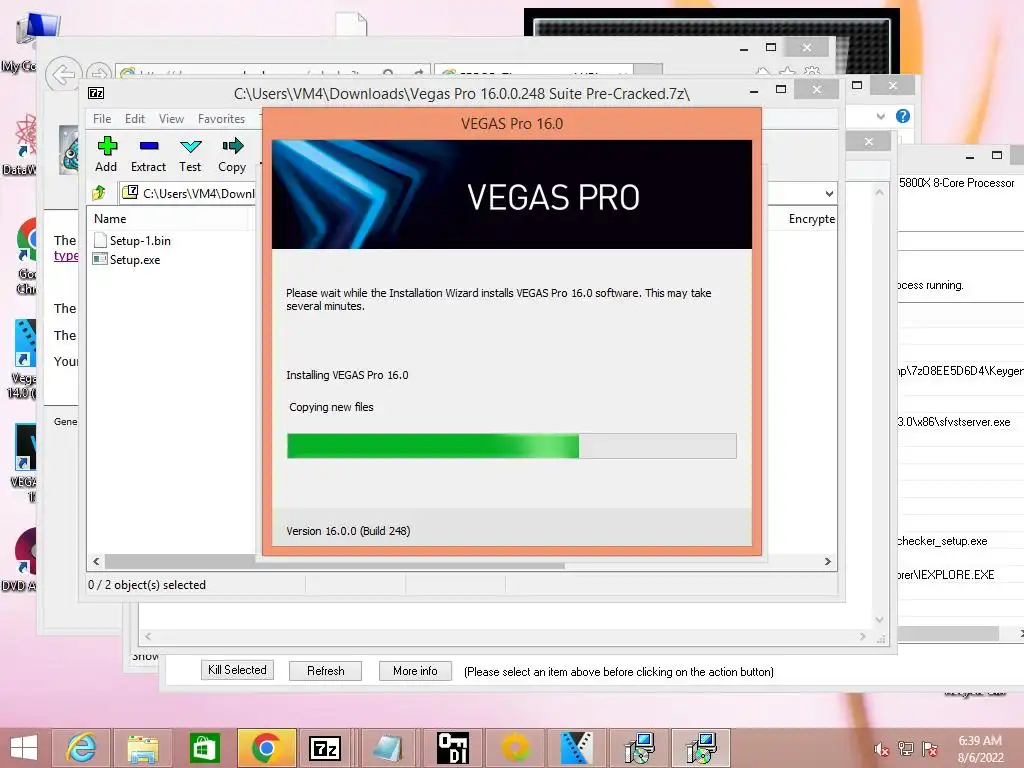
Task: Click the '0 / 2 object(s) selected' status text
Action: click(147, 585)
